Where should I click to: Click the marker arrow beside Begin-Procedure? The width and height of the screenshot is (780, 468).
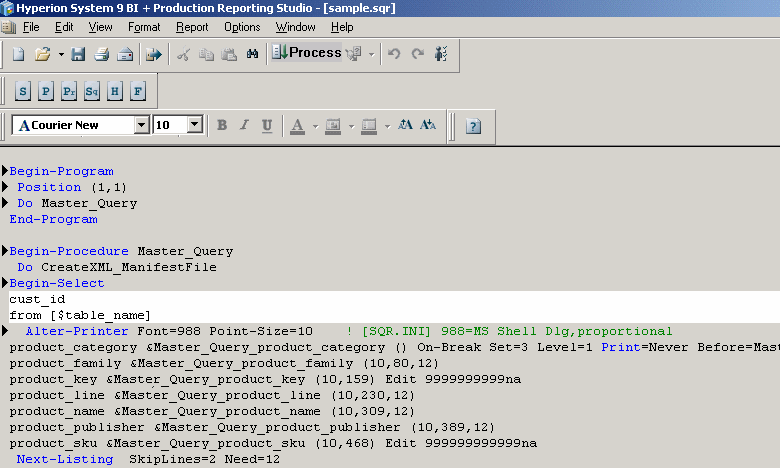5,251
